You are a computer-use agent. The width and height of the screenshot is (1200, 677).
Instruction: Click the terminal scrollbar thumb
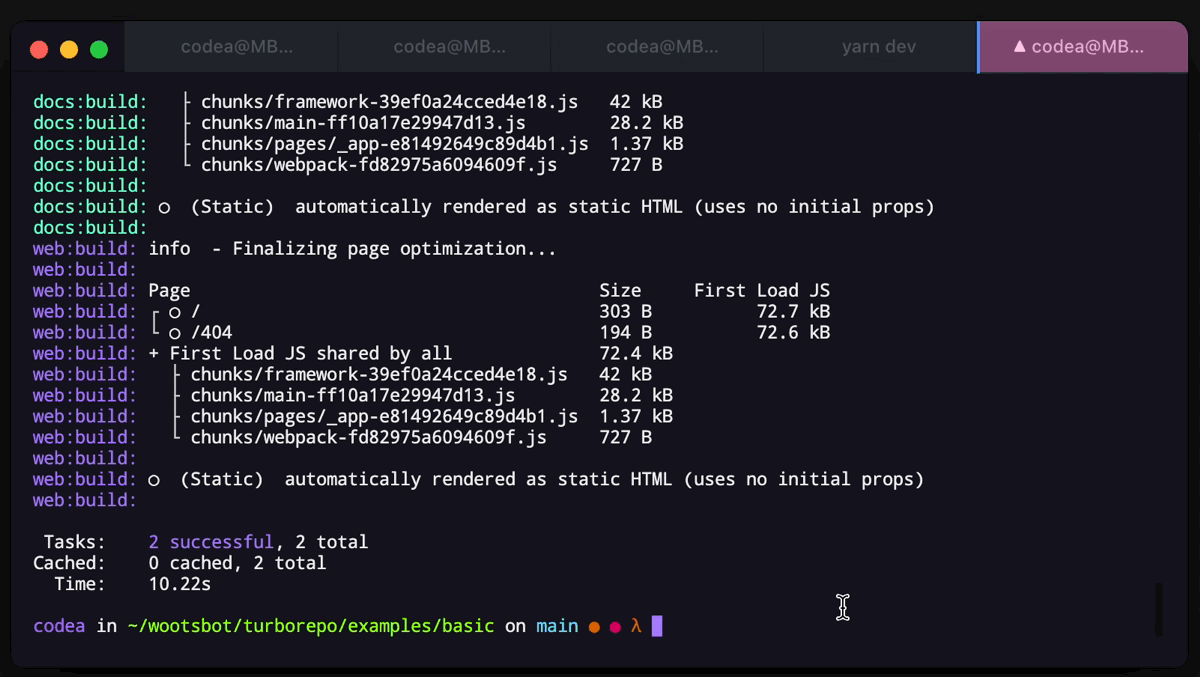1159,608
